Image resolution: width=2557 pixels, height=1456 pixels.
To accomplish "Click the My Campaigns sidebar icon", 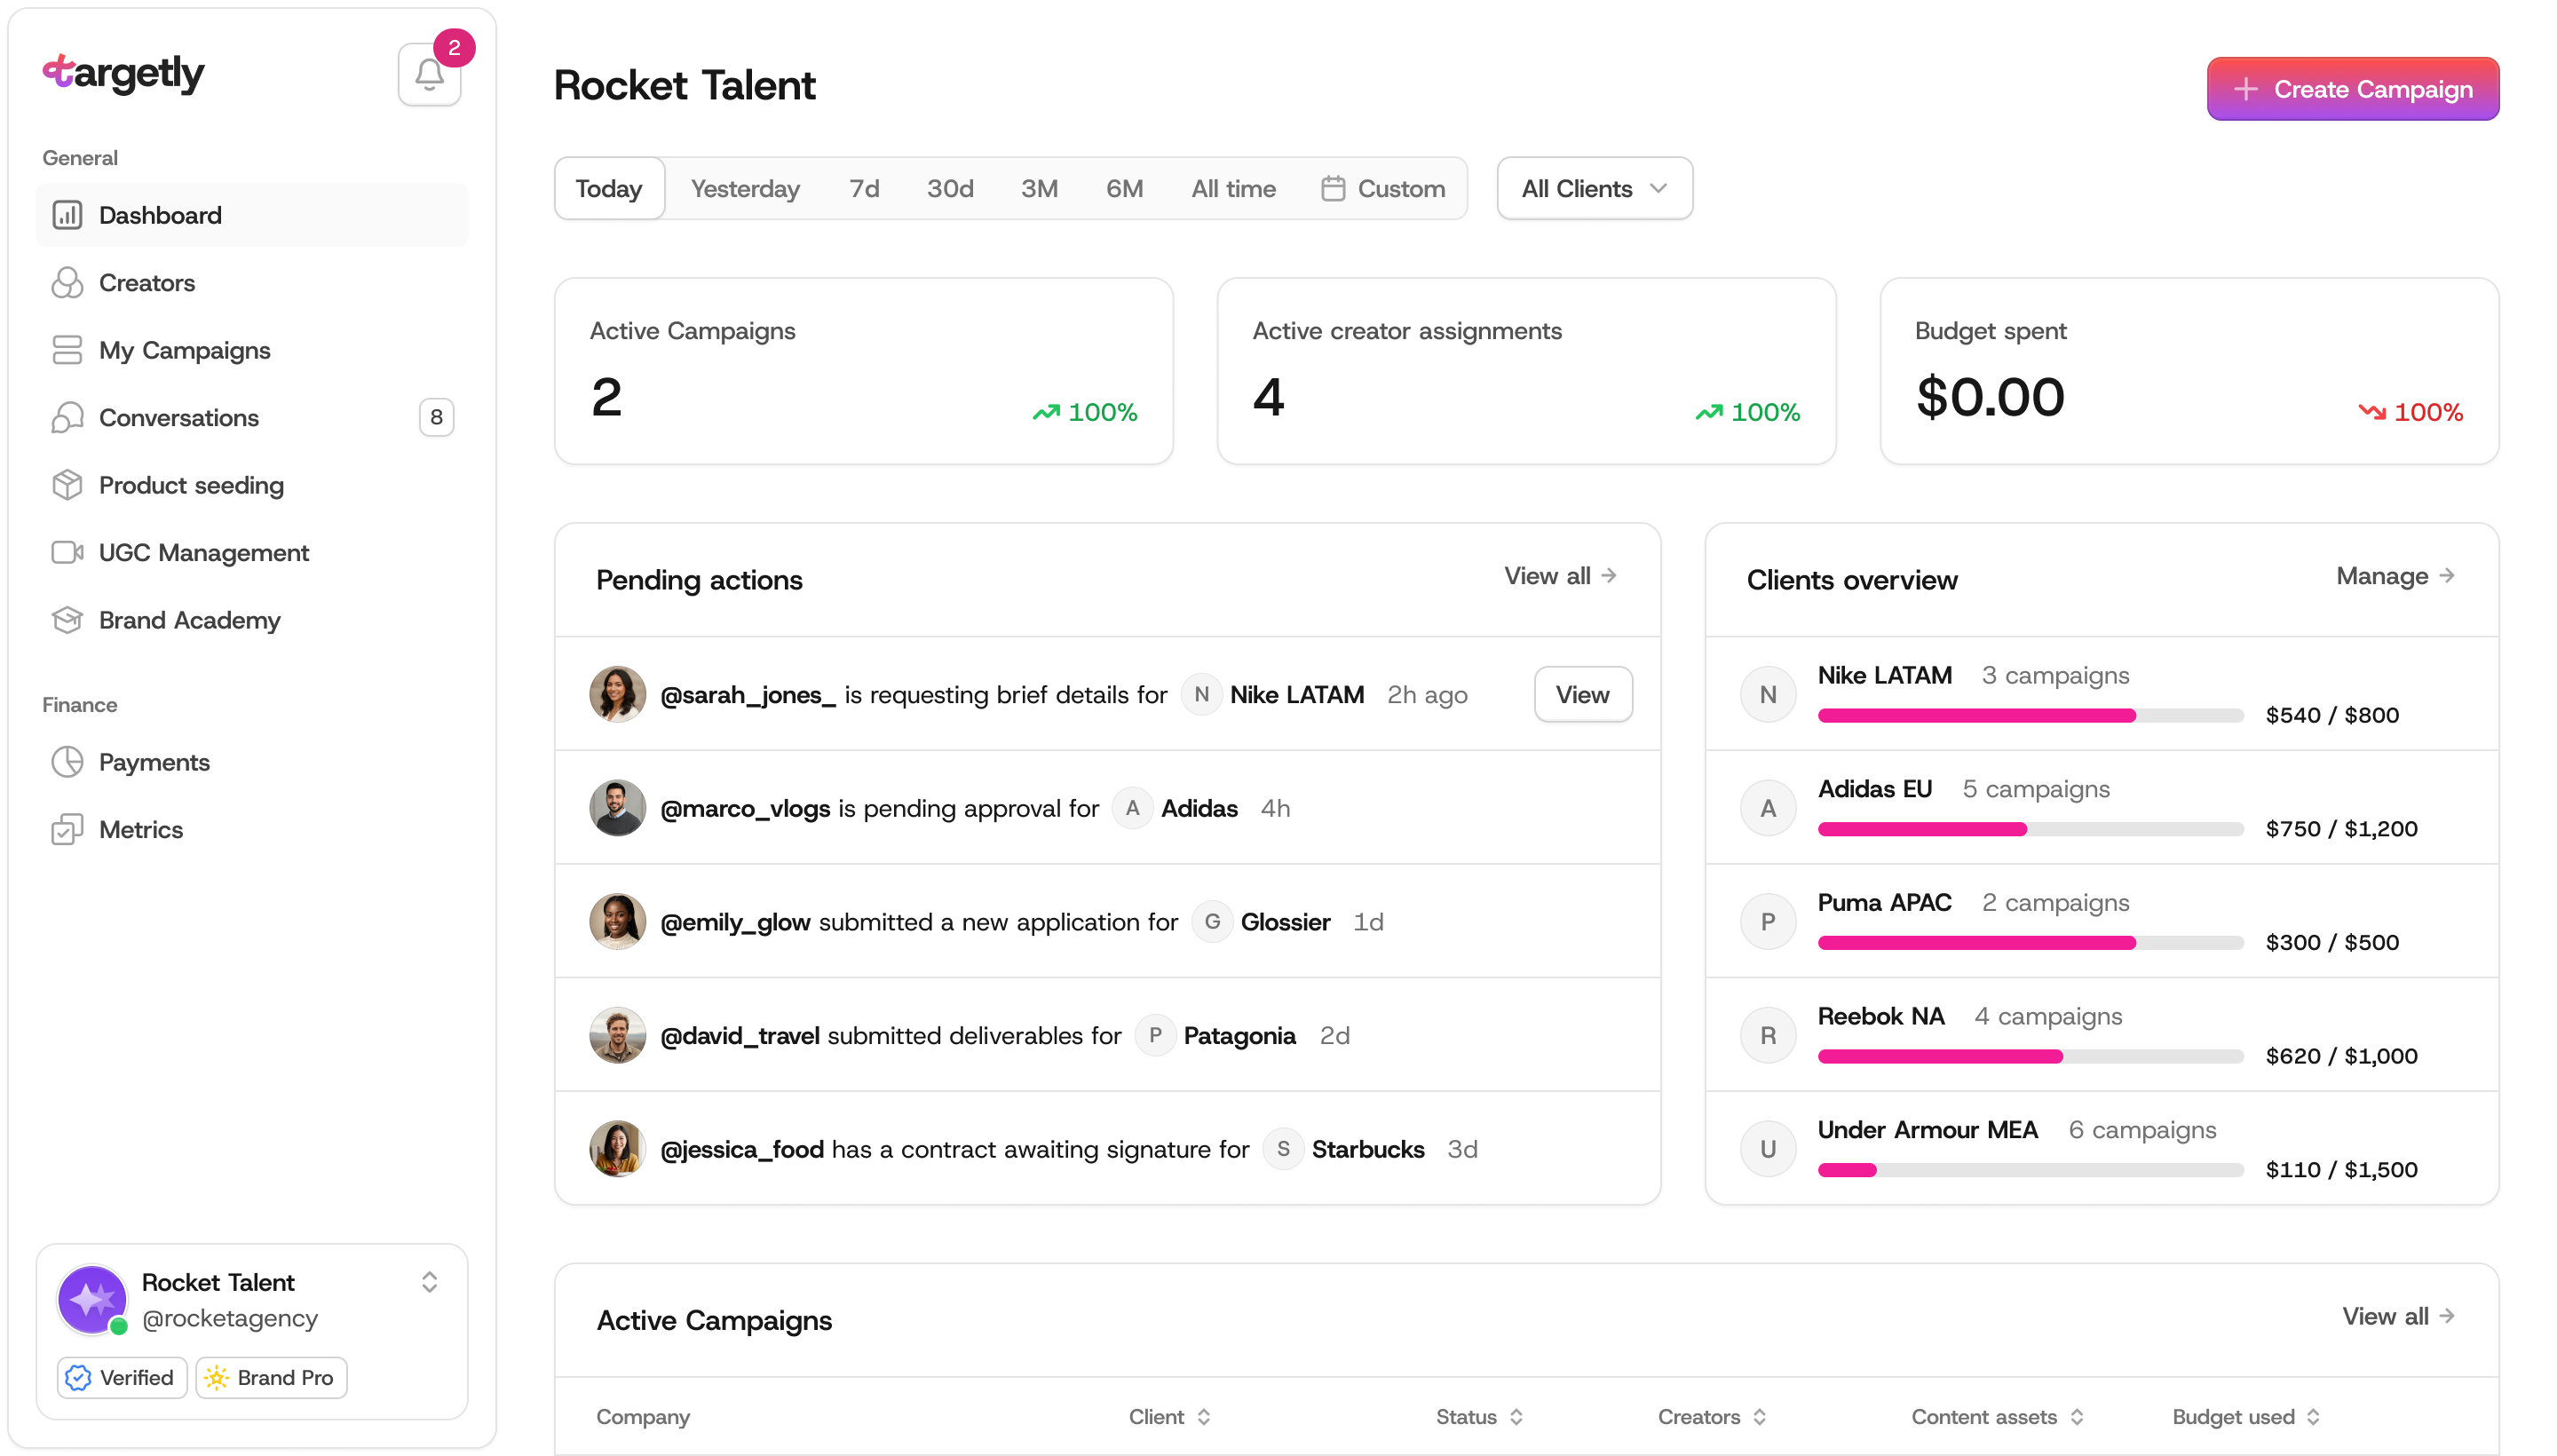I will coord(67,350).
